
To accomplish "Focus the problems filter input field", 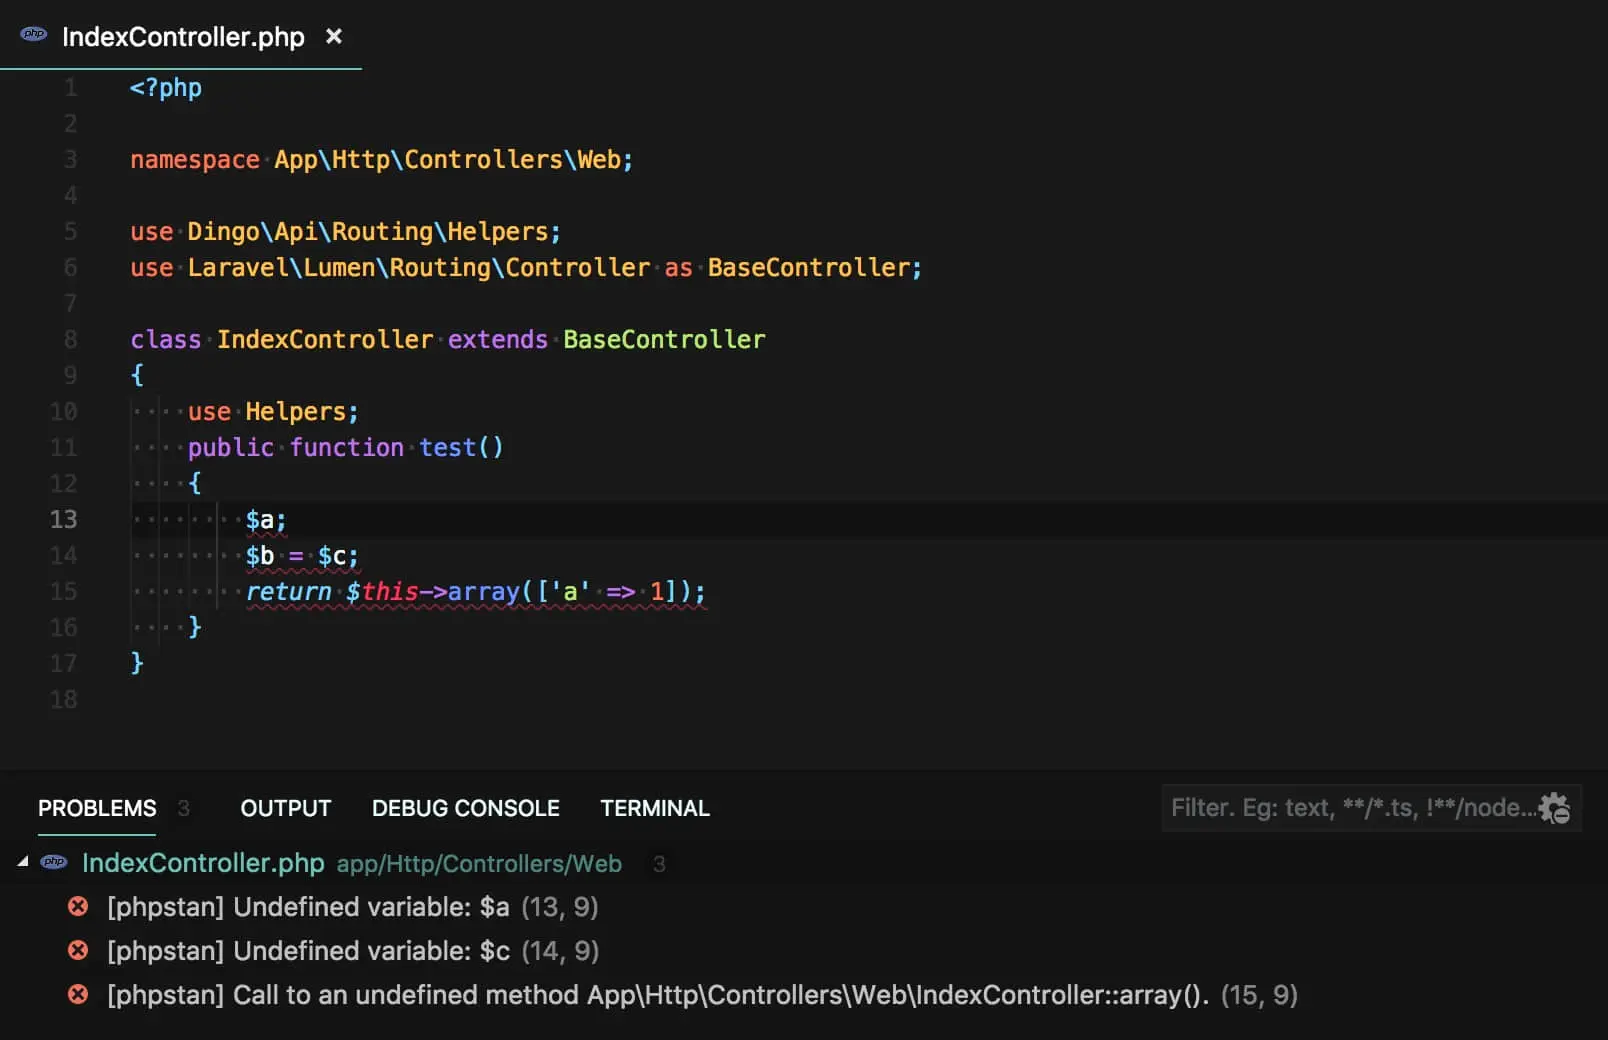I will tap(1352, 808).
